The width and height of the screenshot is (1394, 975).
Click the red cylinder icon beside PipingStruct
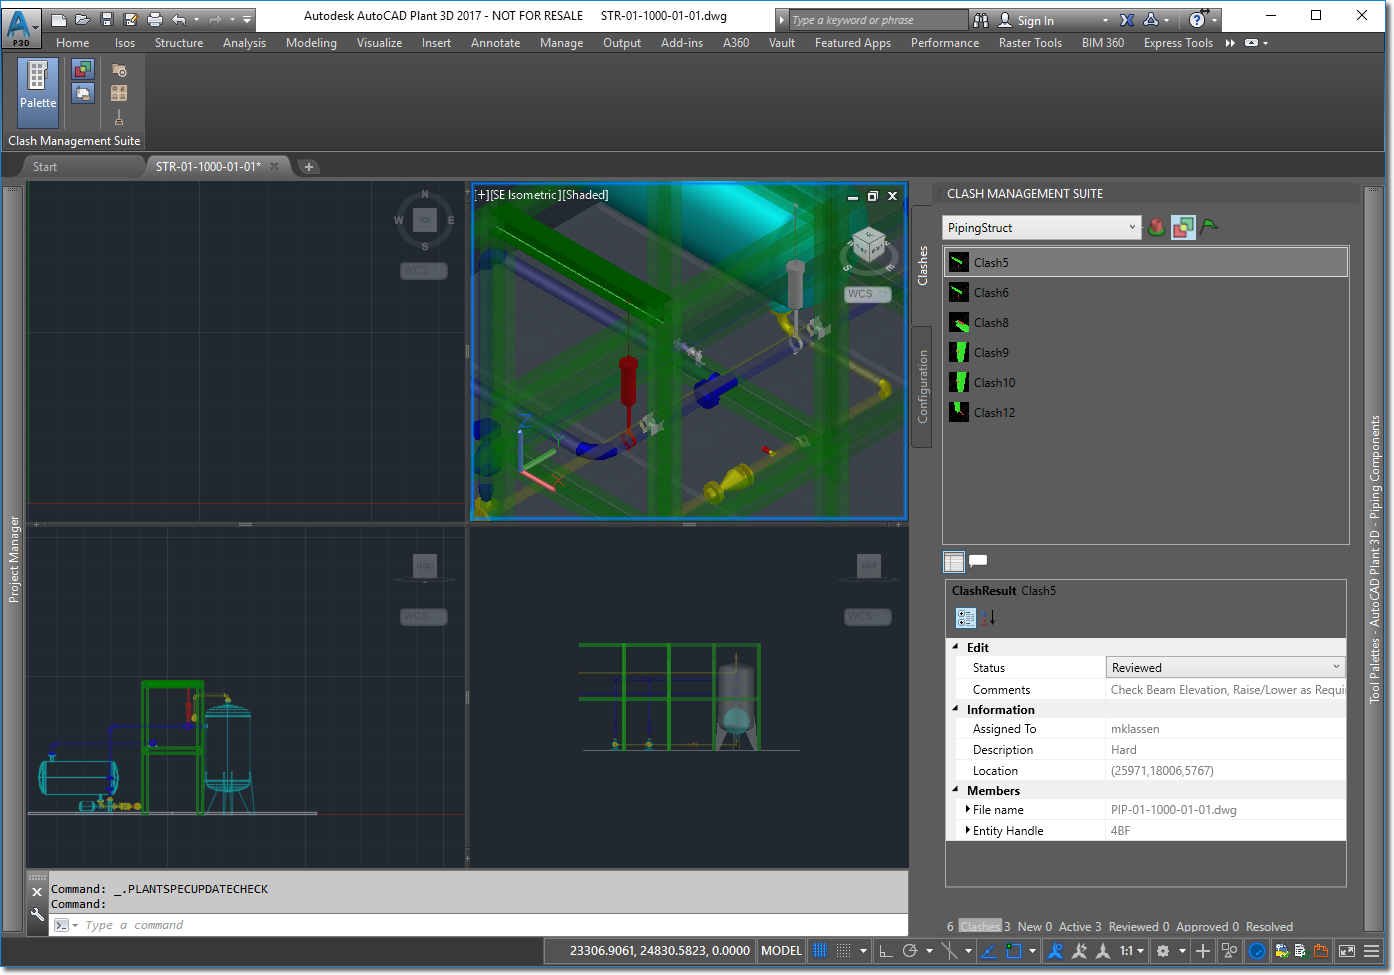(x=1156, y=227)
